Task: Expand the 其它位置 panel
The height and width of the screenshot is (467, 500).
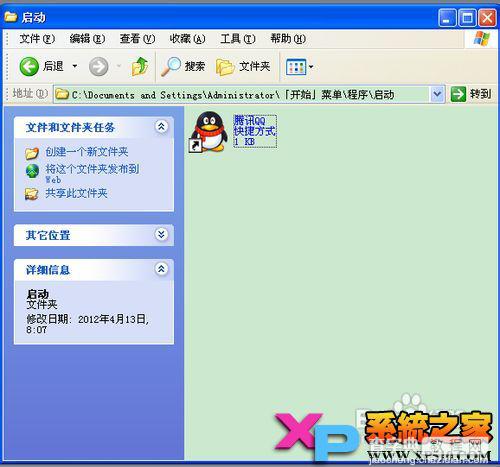Action: pos(161,235)
